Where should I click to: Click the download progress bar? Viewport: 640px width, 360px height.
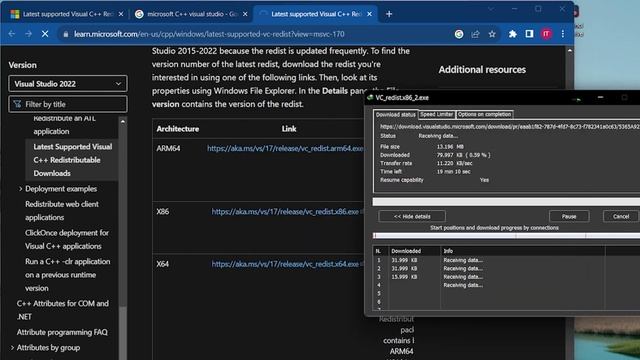(x=506, y=202)
